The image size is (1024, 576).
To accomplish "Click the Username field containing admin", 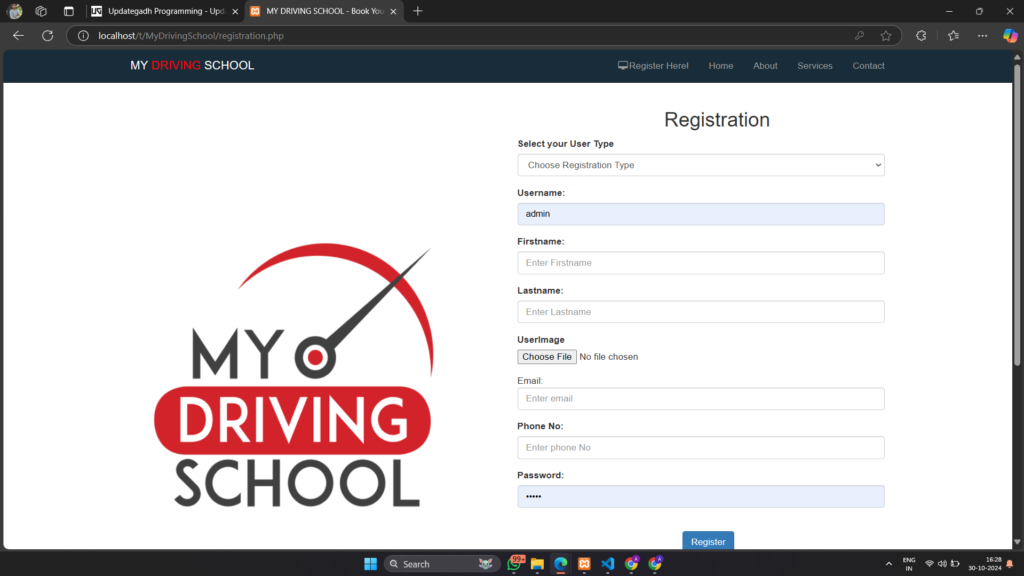I will pos(701,214).
